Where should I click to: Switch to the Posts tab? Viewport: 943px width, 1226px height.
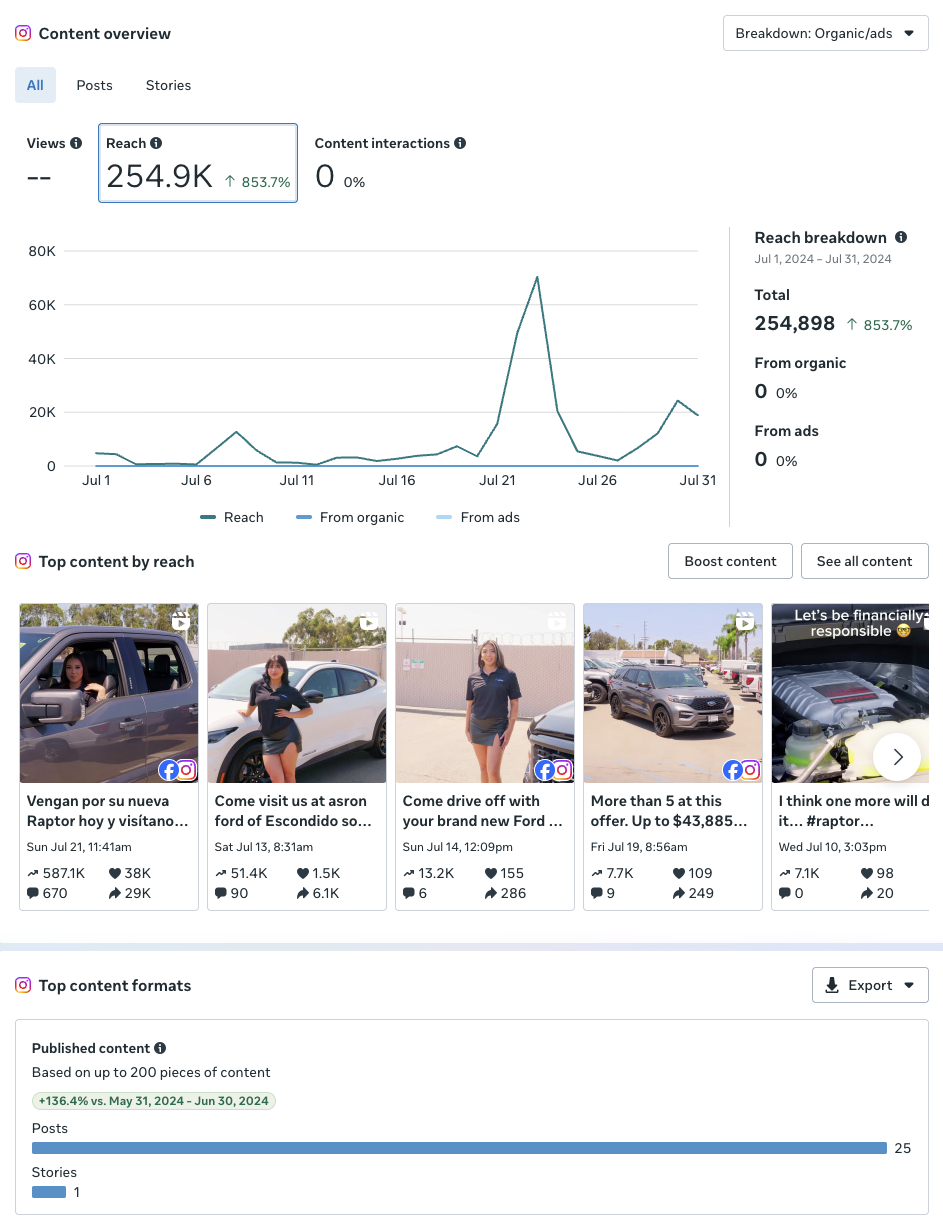tap(95, 85)
